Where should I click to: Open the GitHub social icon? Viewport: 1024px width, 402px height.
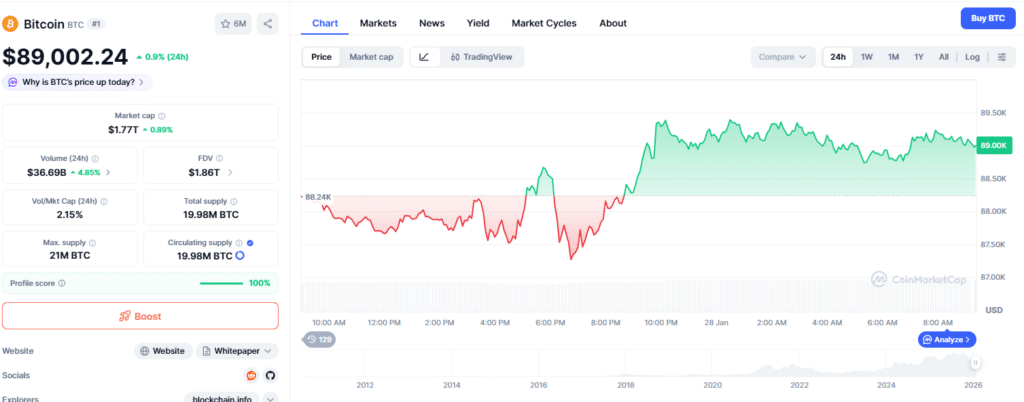(x=270, y=375)
